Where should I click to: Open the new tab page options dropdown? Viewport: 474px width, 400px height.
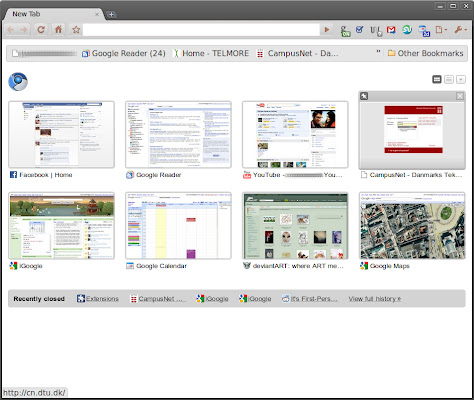pyautogui.click(x=461, y=79)
